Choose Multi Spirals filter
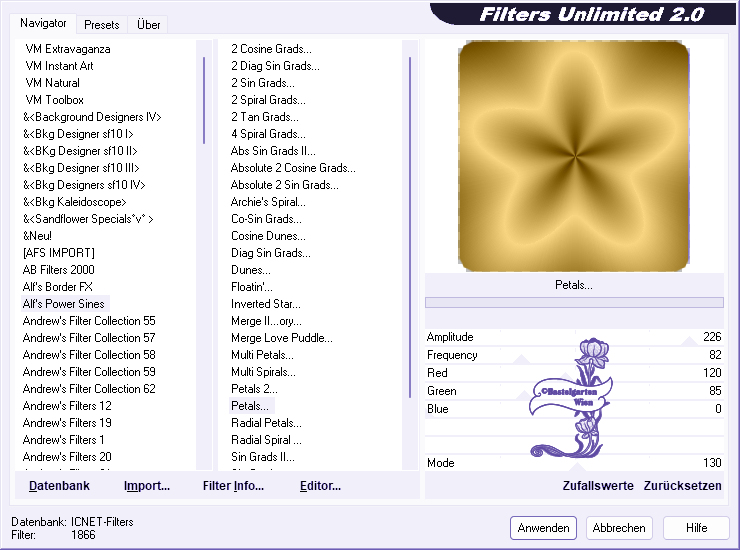The height and width of the screenshot is (550, 740). [x=263, y=372]
